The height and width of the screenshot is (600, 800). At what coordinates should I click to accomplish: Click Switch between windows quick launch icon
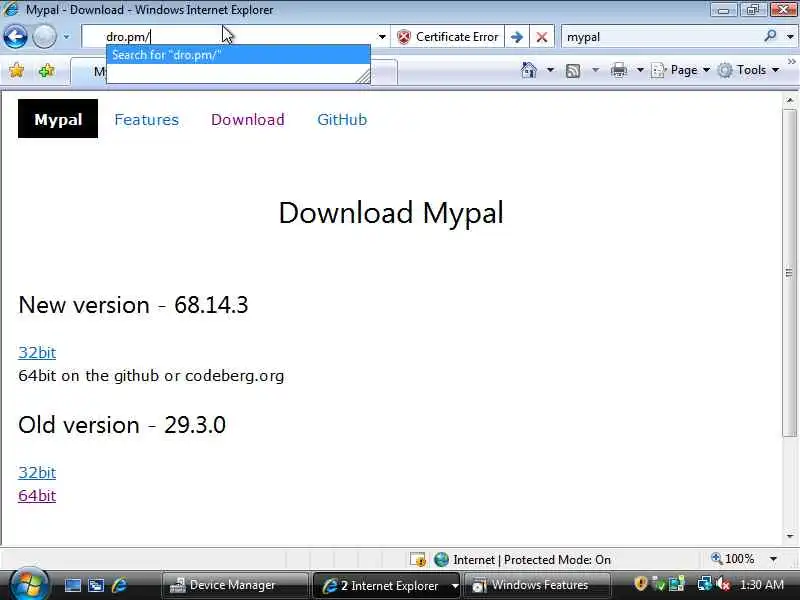point(95,585)
